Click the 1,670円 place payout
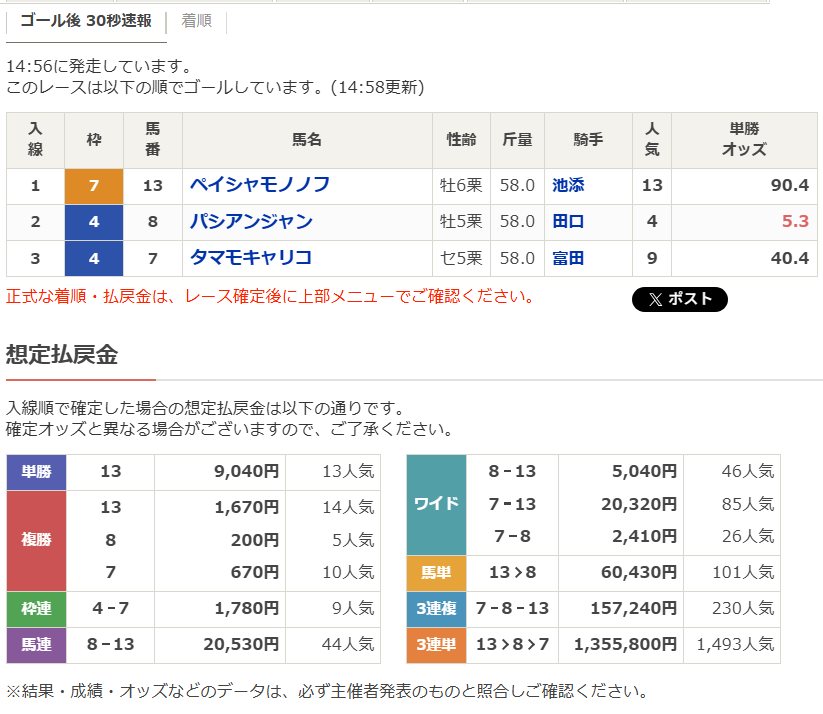Image resolution: width=823 pixels, height=714 pixels. [246, 507]
